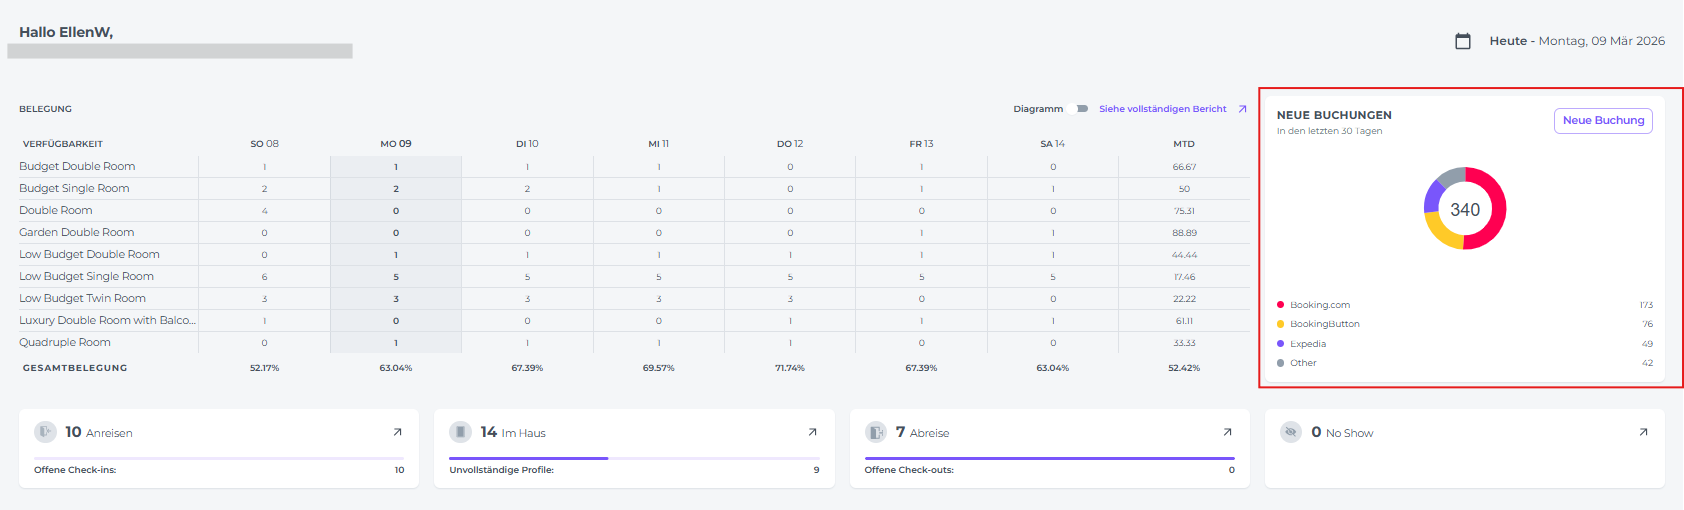Open Im Haus details via arrow icon
Viewport: 1684px width, 510px height.
(812, 432)
